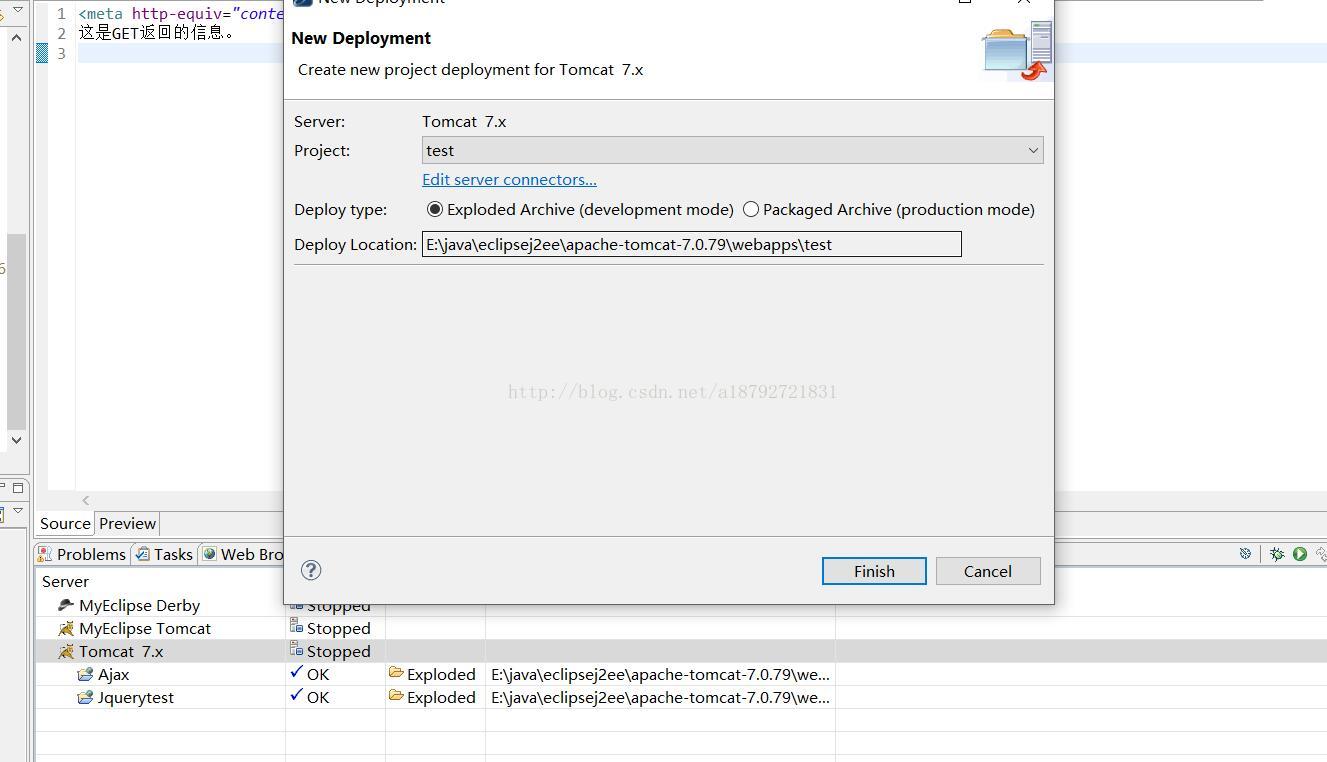
Task: Select the Jquerytest deployment entry
Action: pos(135,697)
